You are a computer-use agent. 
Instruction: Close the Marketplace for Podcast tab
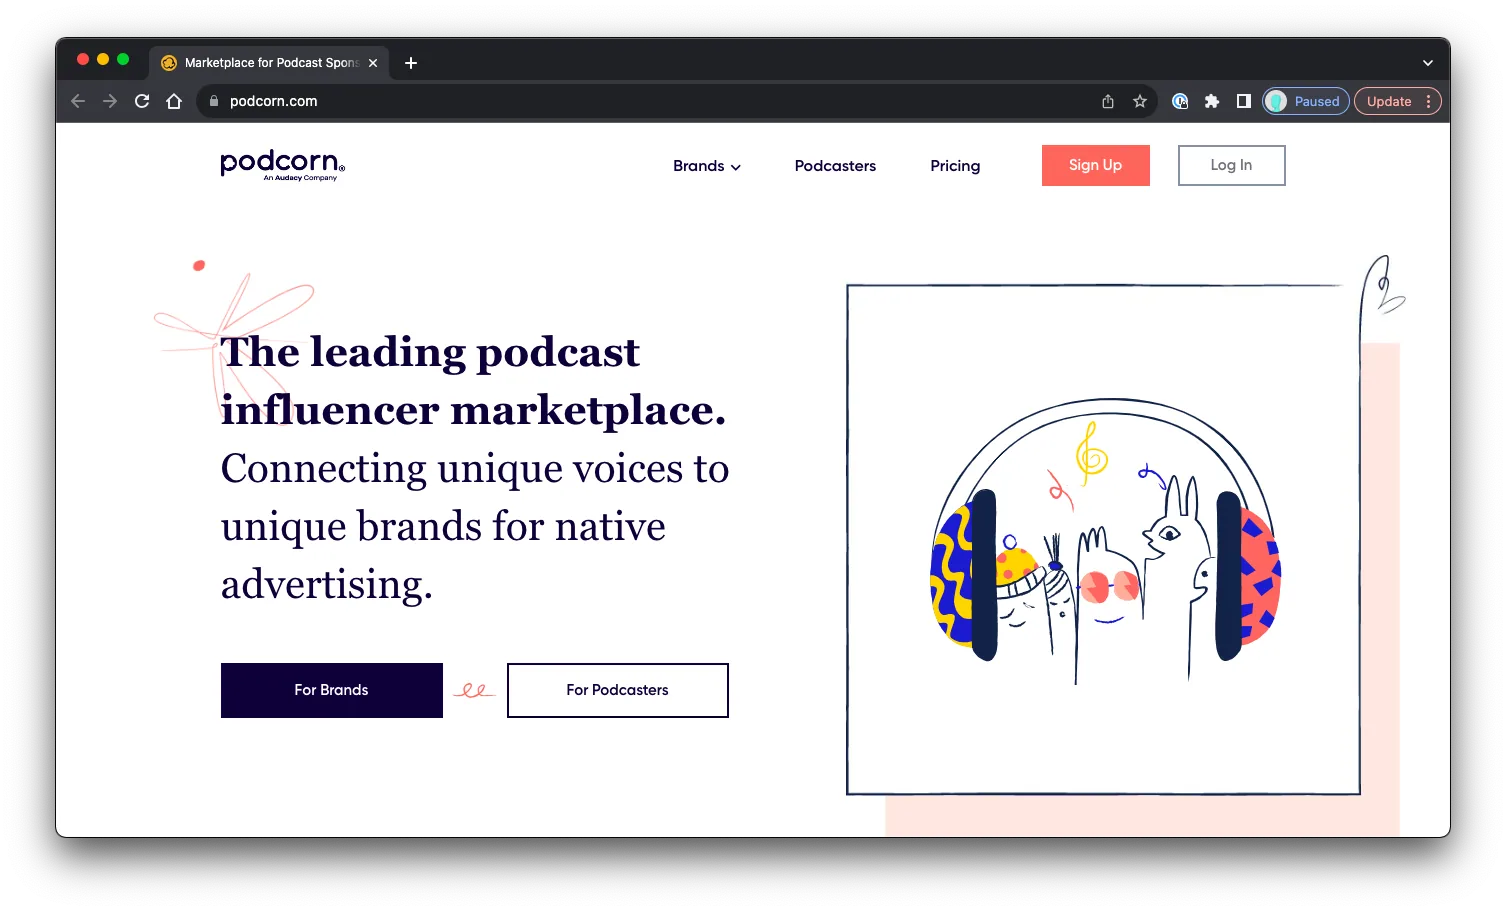(x=373, y=63)
